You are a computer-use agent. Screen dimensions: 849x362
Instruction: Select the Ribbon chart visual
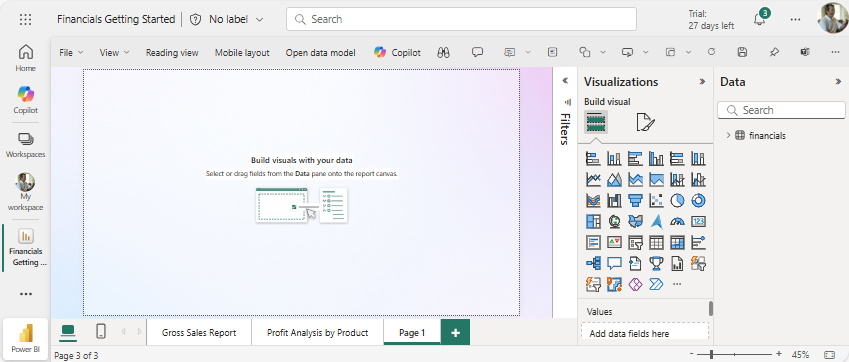(593, 201)
